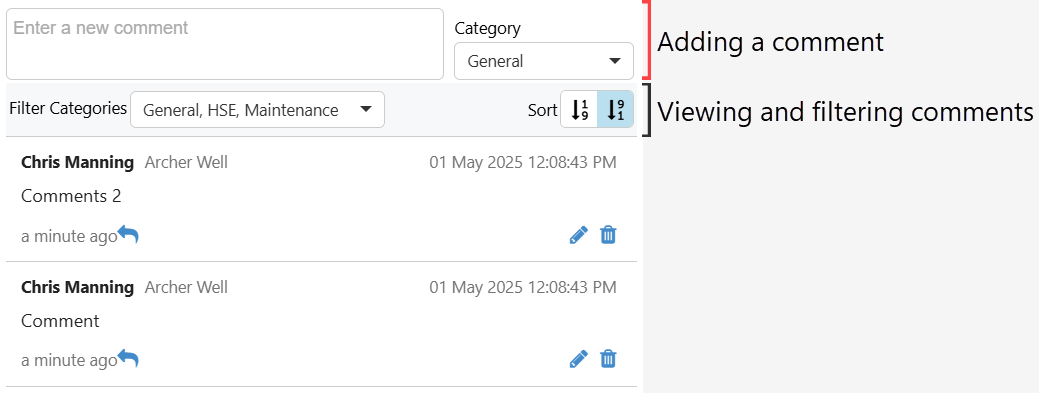This screenshot has width=1039, height=393.
Task: Click "a minute ago" on the bottom comment
Action: pyautogui.click(x=69, y=361)
